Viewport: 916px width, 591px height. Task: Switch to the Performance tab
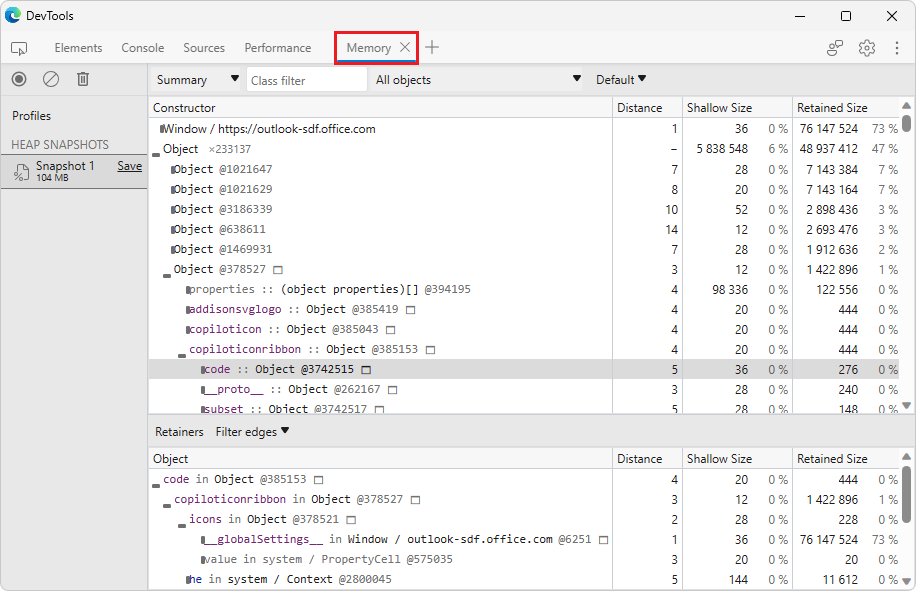[278, 48]
